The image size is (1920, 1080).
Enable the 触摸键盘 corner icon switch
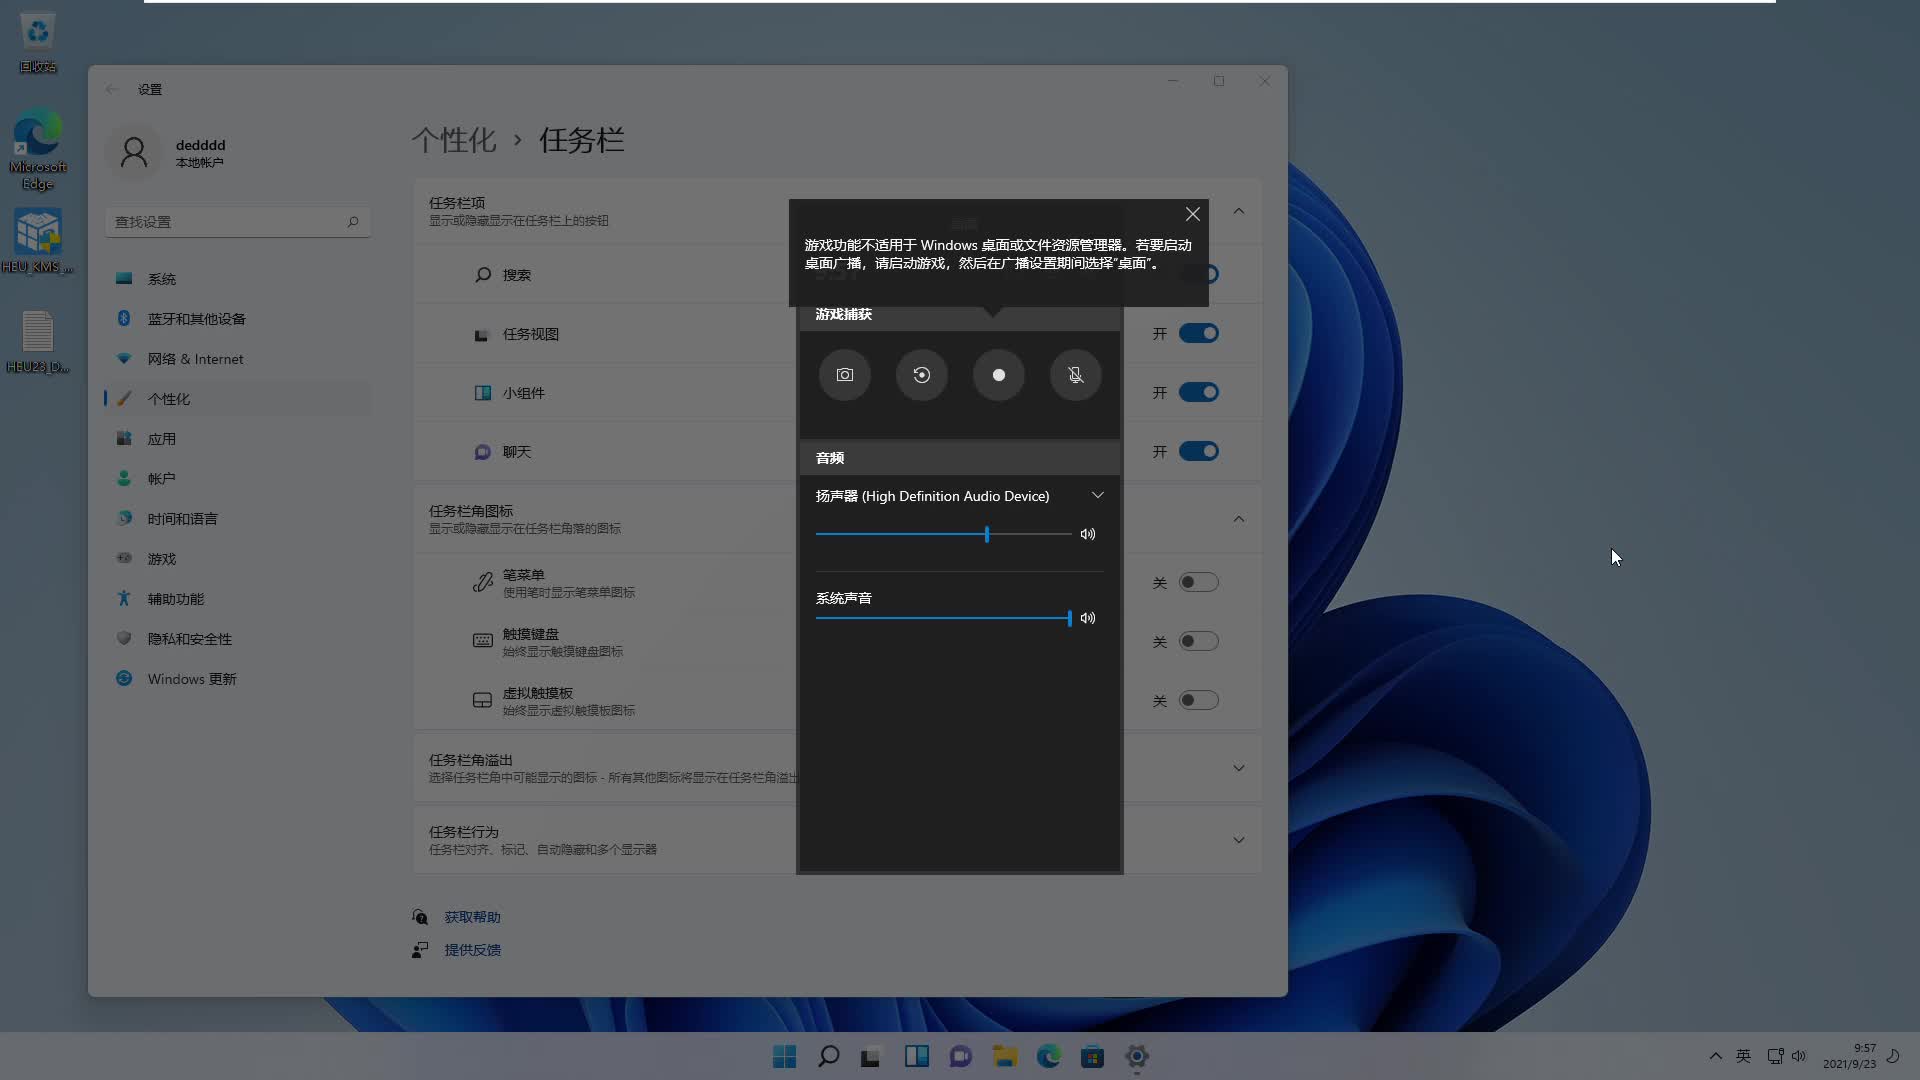(1198, 641)
